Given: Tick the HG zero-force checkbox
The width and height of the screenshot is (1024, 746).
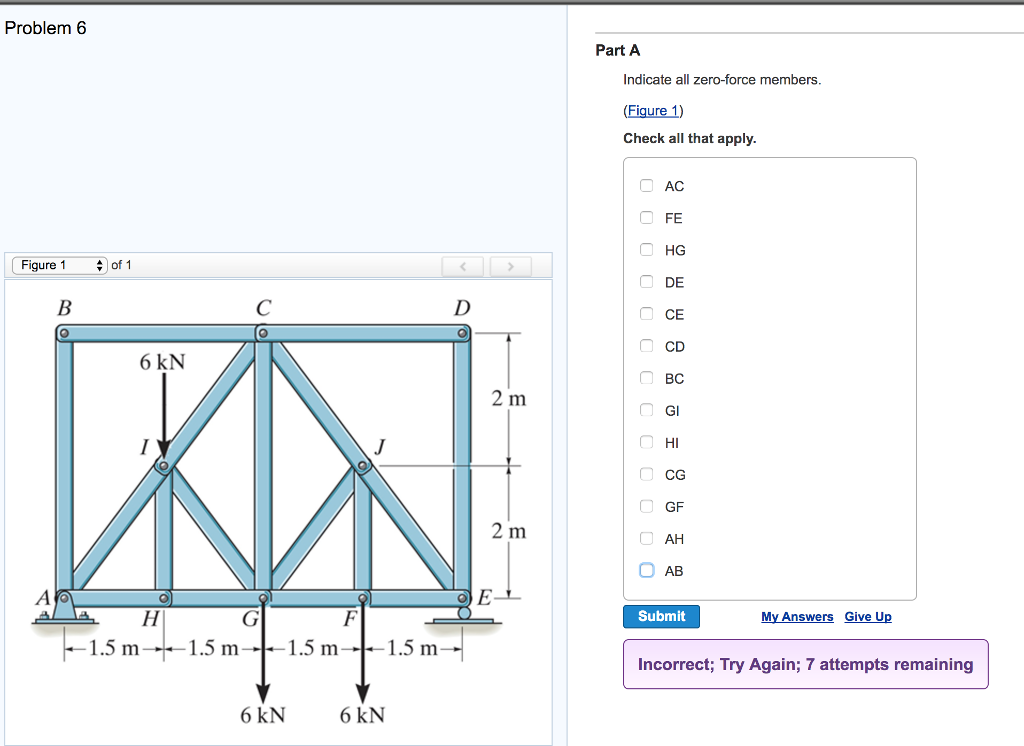Looking at the screenshot, I should [x=647, y=250].
